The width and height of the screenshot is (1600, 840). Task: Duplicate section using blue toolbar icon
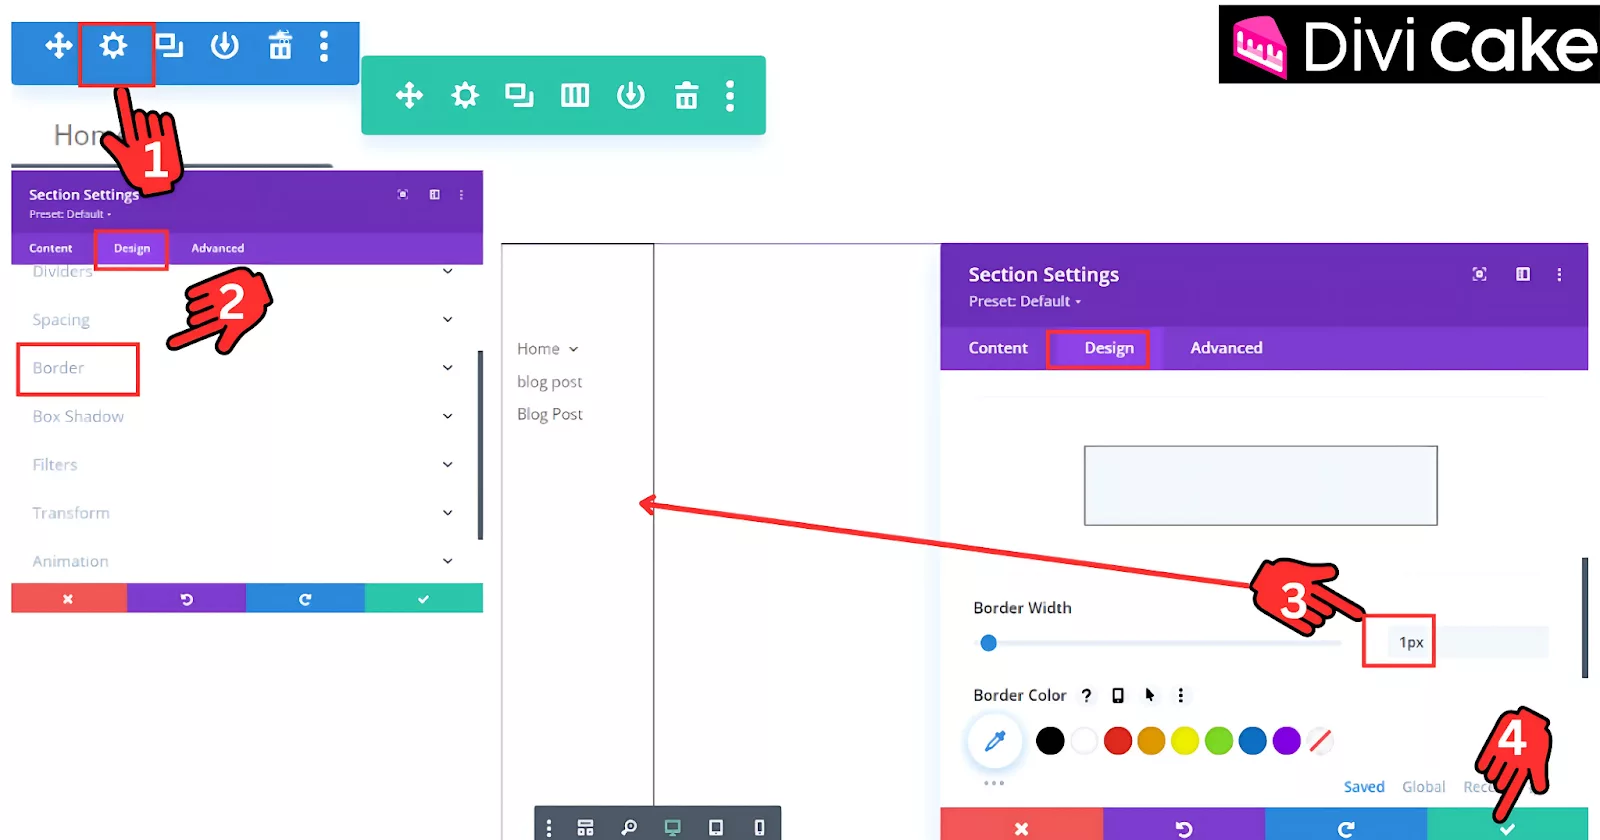170,46
